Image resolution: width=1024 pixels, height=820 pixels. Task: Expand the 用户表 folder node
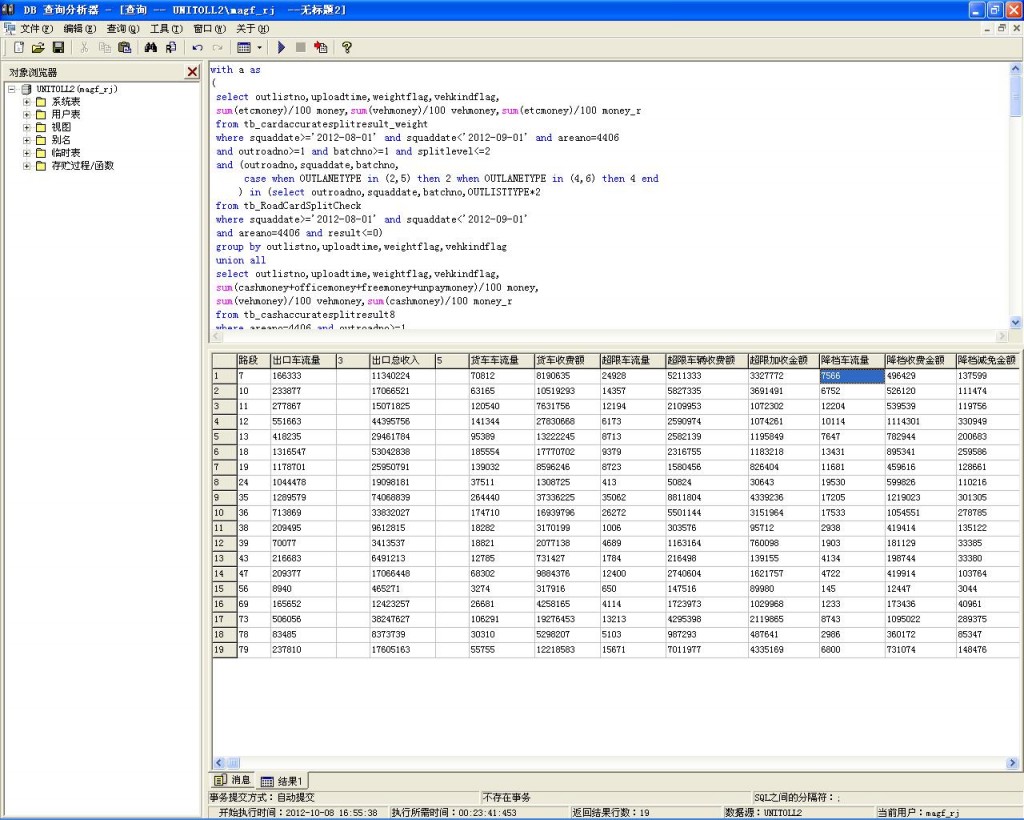point(28,115)
